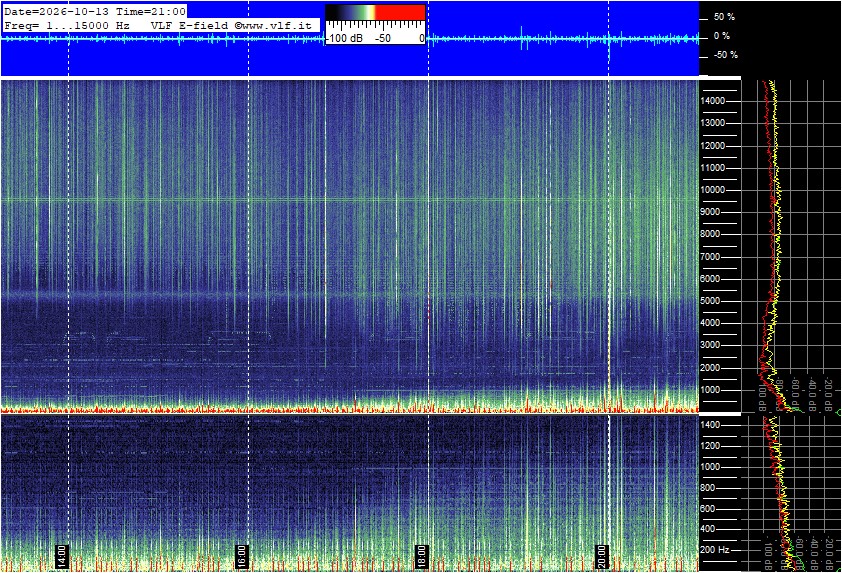Select the 'Freq= 1...15000 Hz' header text

pyautogui.click(x=67, y=25)
